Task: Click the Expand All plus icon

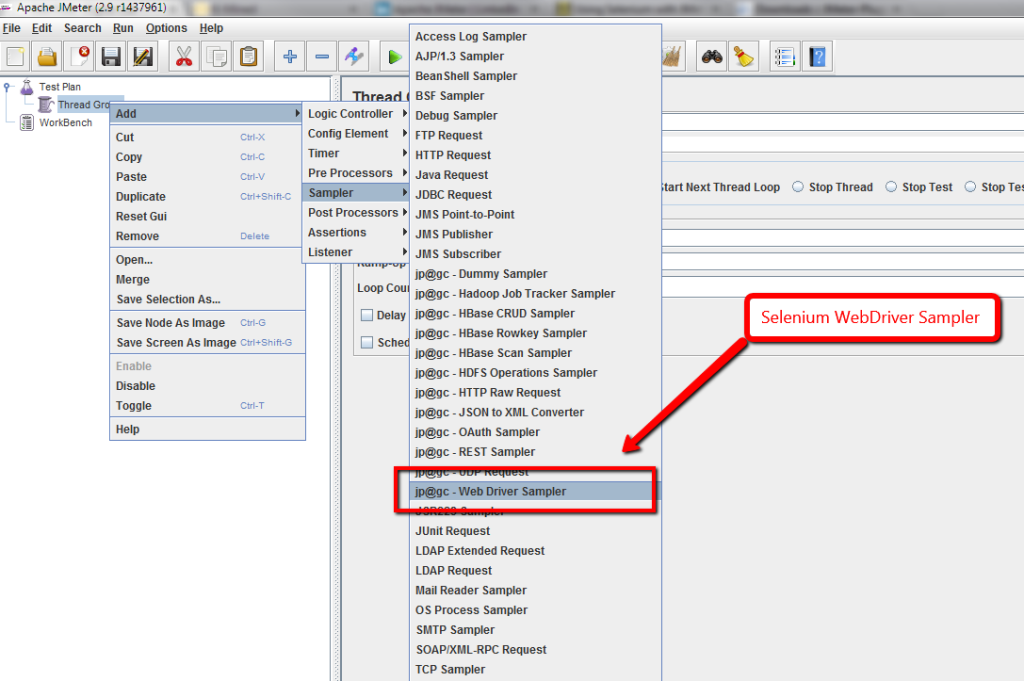Action: coord(290,57)
